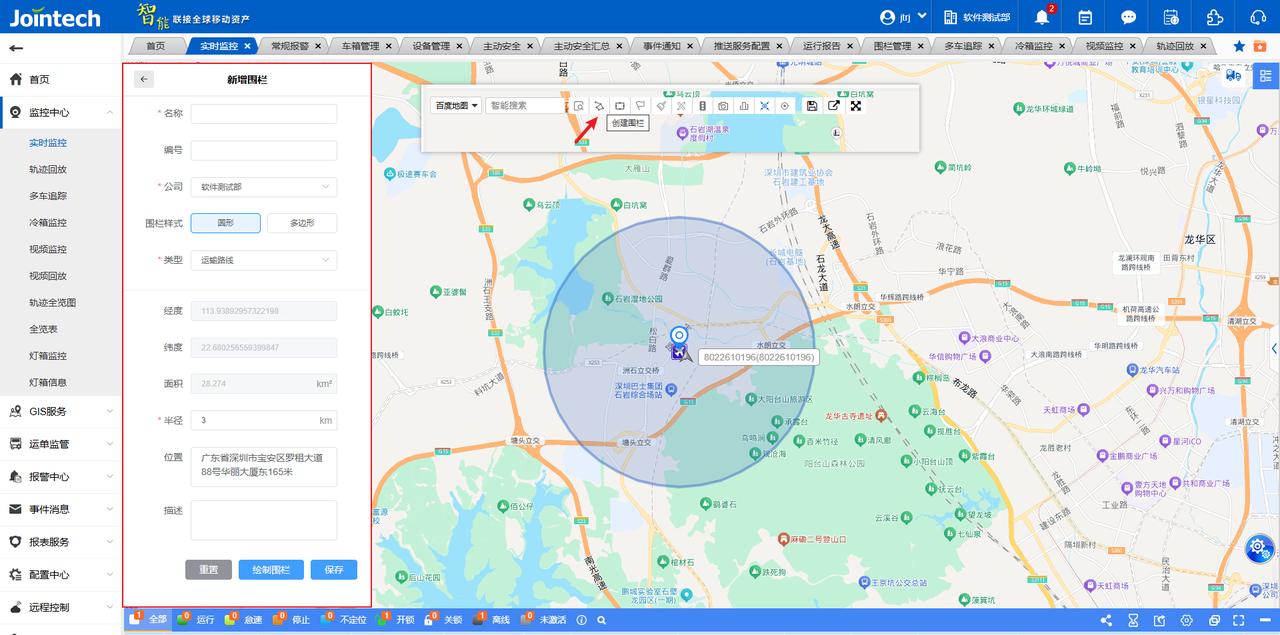Select 多边形 fence style option

(x=302, y=223)
